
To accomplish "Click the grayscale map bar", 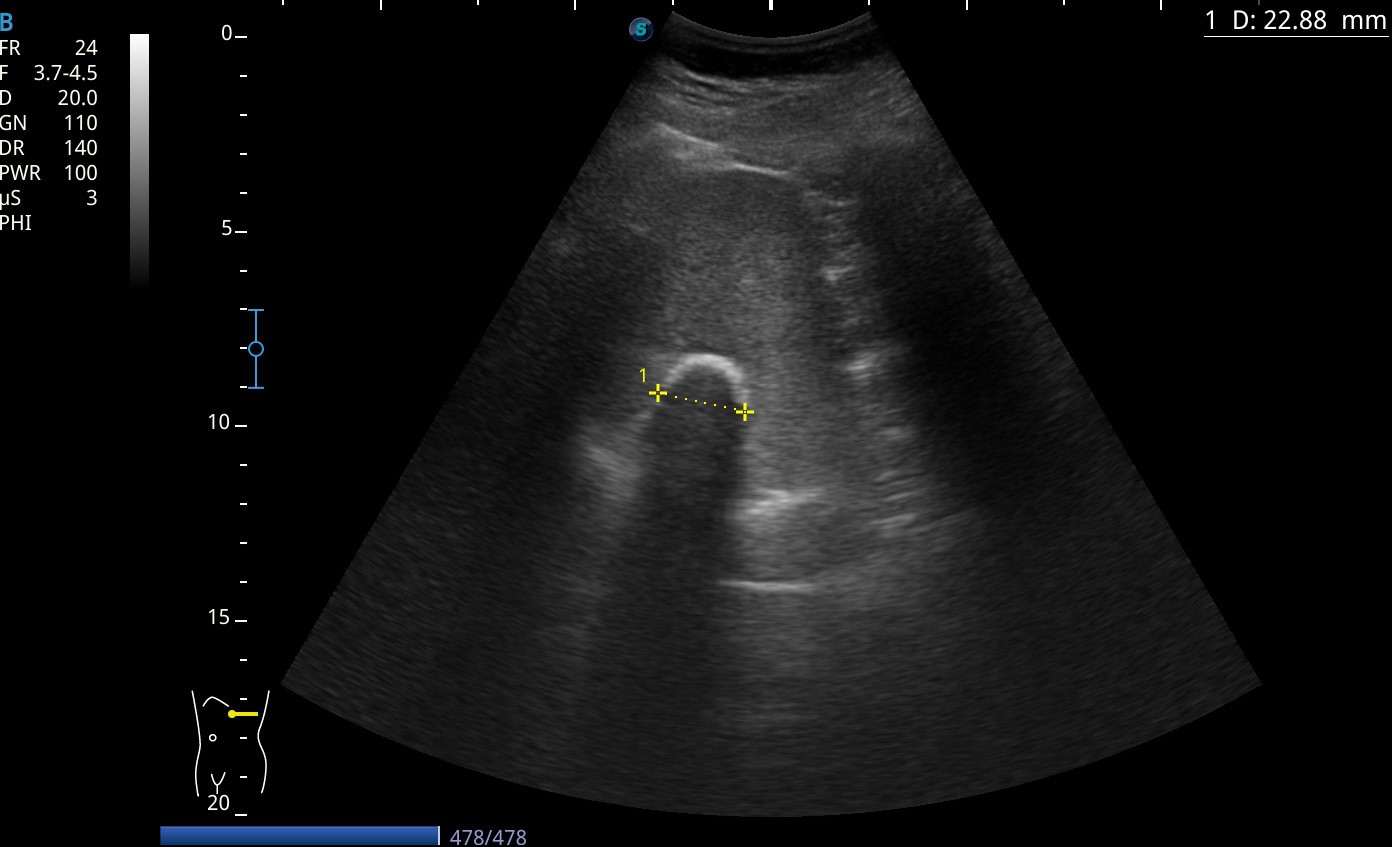I will click(x=140, y=160).
